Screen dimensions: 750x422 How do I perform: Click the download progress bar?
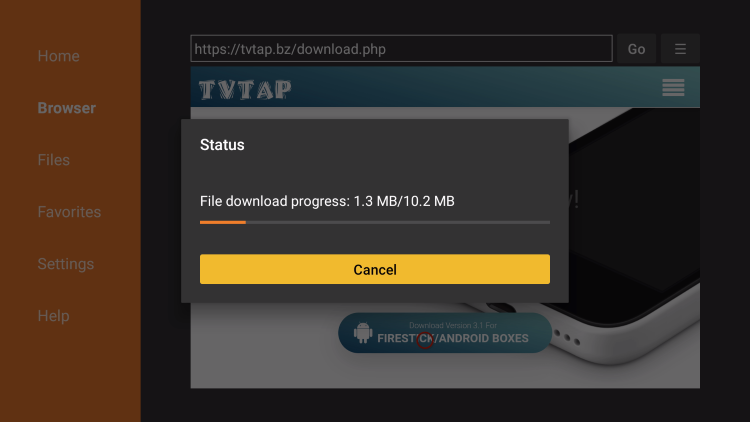[x=375, y=222]
